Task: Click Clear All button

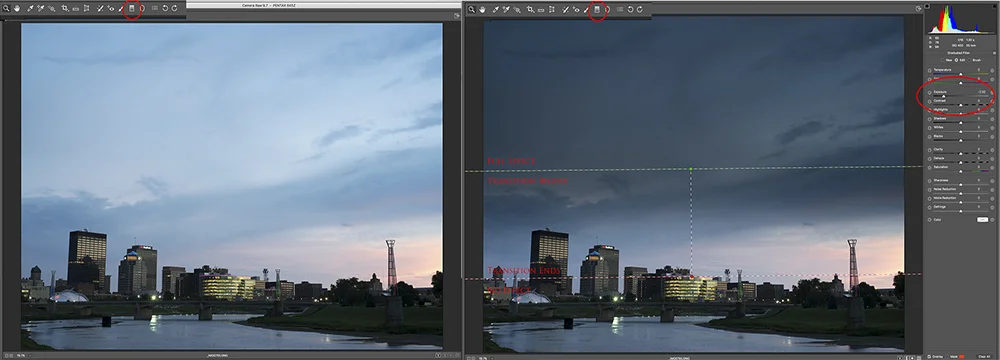Action: coord(985,356)
